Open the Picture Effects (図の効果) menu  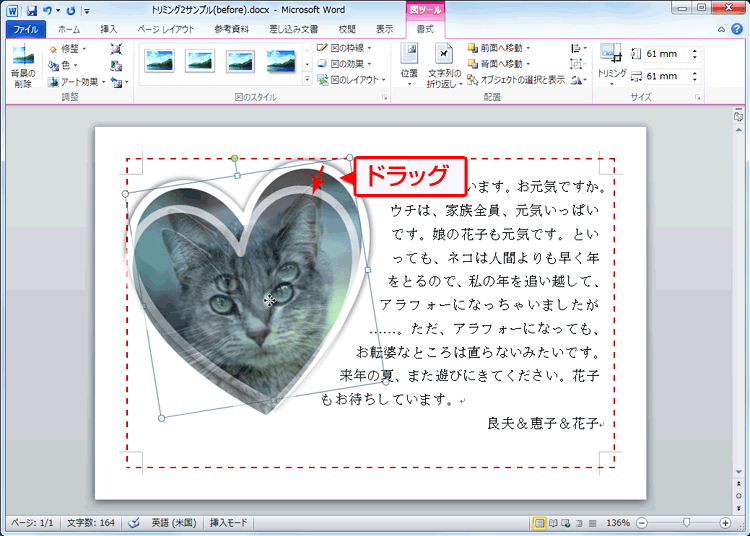(344, 64)
